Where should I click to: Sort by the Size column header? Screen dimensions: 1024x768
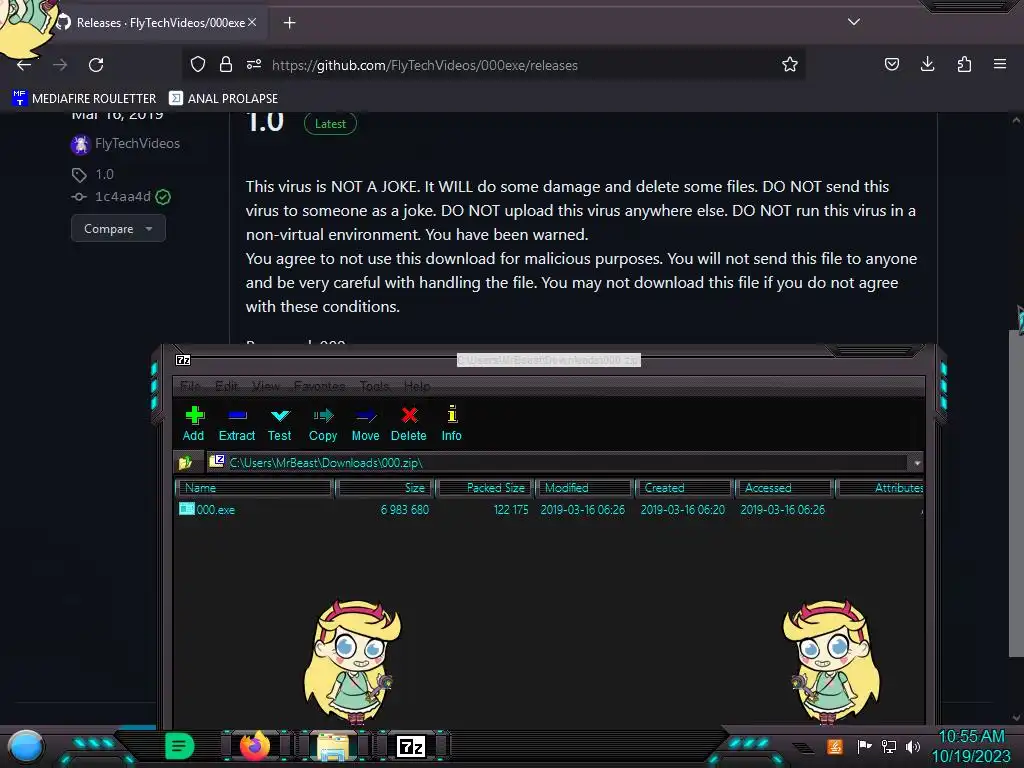tap(384, 488)
